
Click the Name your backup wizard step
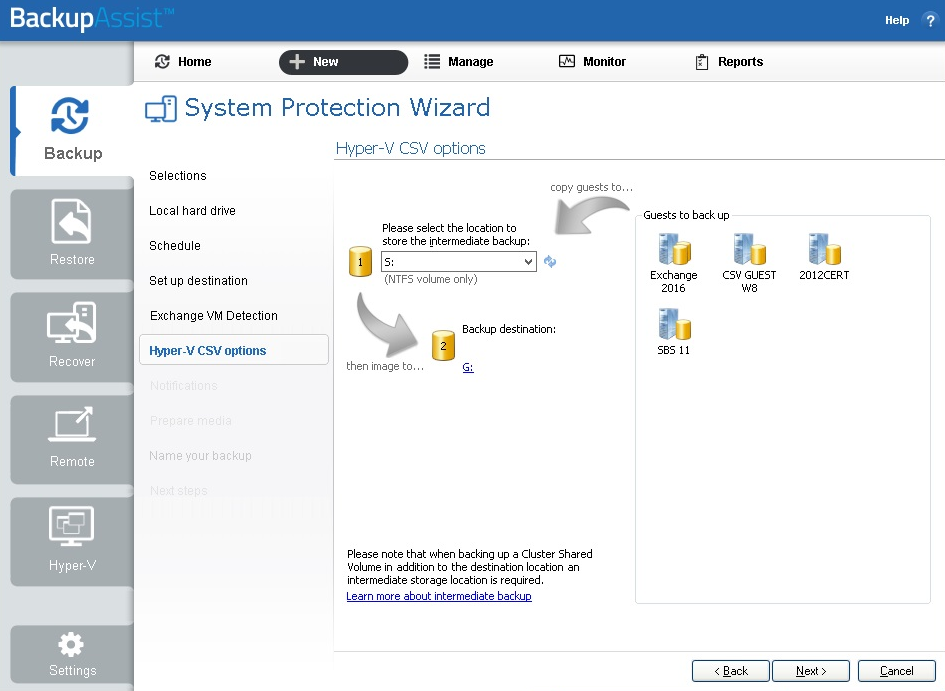(x=200, y=455)
